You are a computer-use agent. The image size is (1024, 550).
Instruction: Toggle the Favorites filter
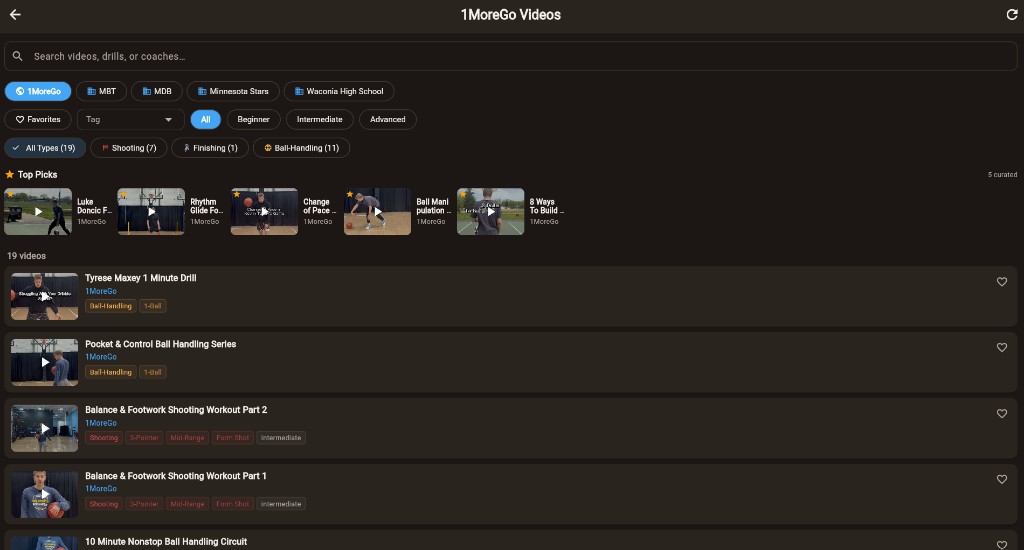click(38, 120)
